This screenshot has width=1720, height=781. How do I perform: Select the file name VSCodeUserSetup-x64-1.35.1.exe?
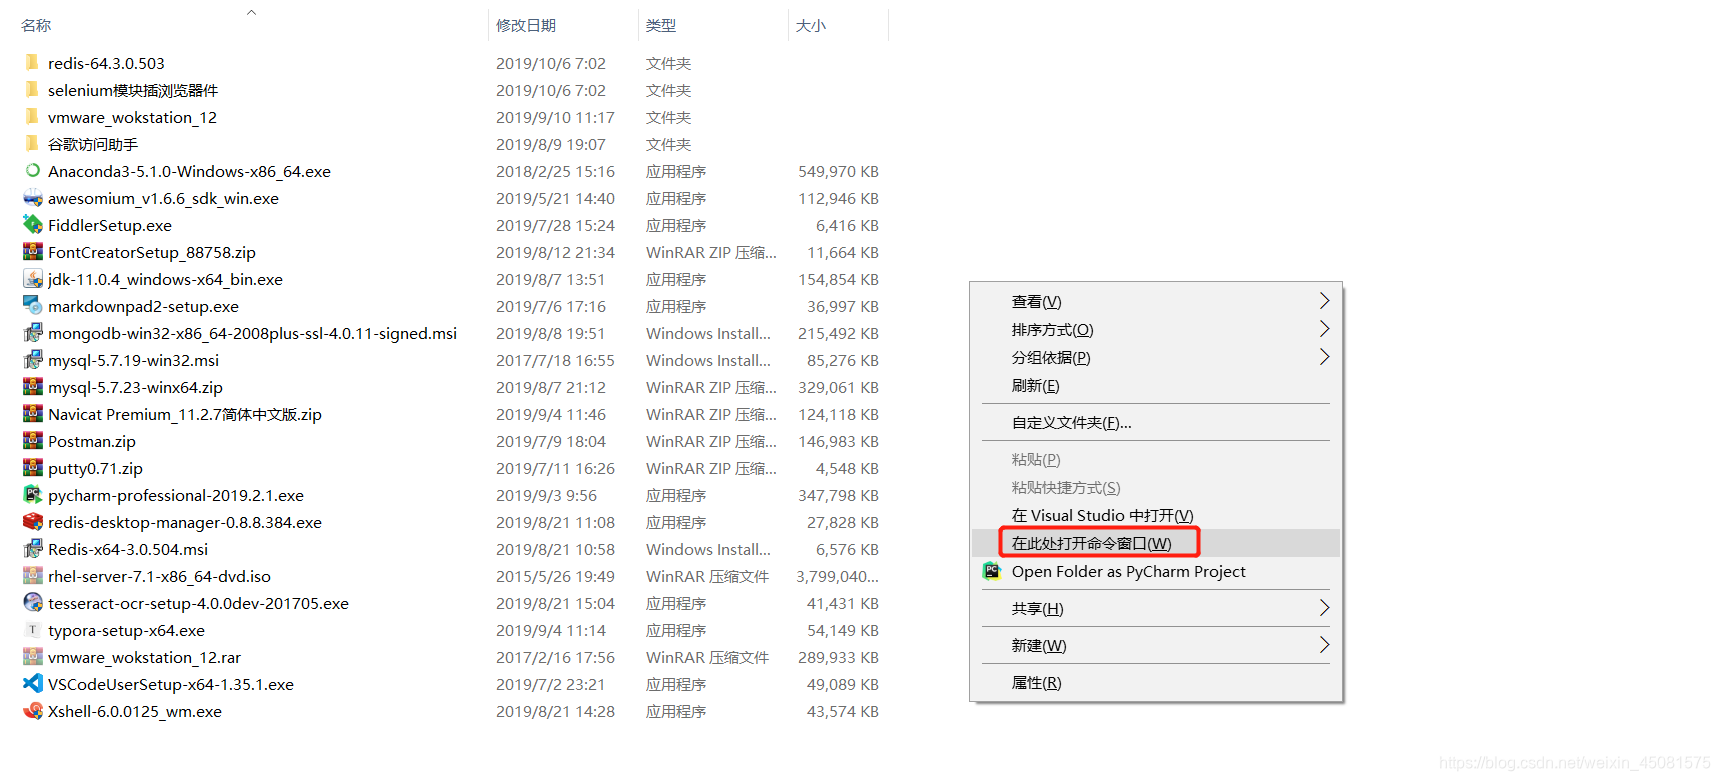[171, 684]
